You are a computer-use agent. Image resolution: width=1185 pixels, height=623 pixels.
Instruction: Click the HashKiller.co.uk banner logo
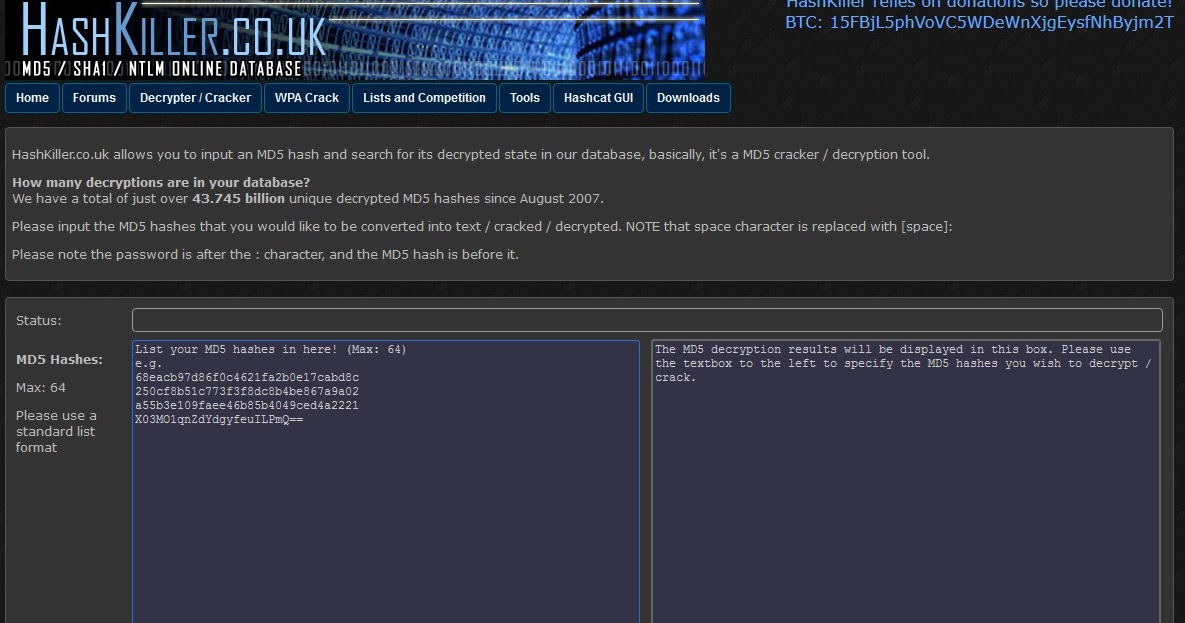pos(355,39)
